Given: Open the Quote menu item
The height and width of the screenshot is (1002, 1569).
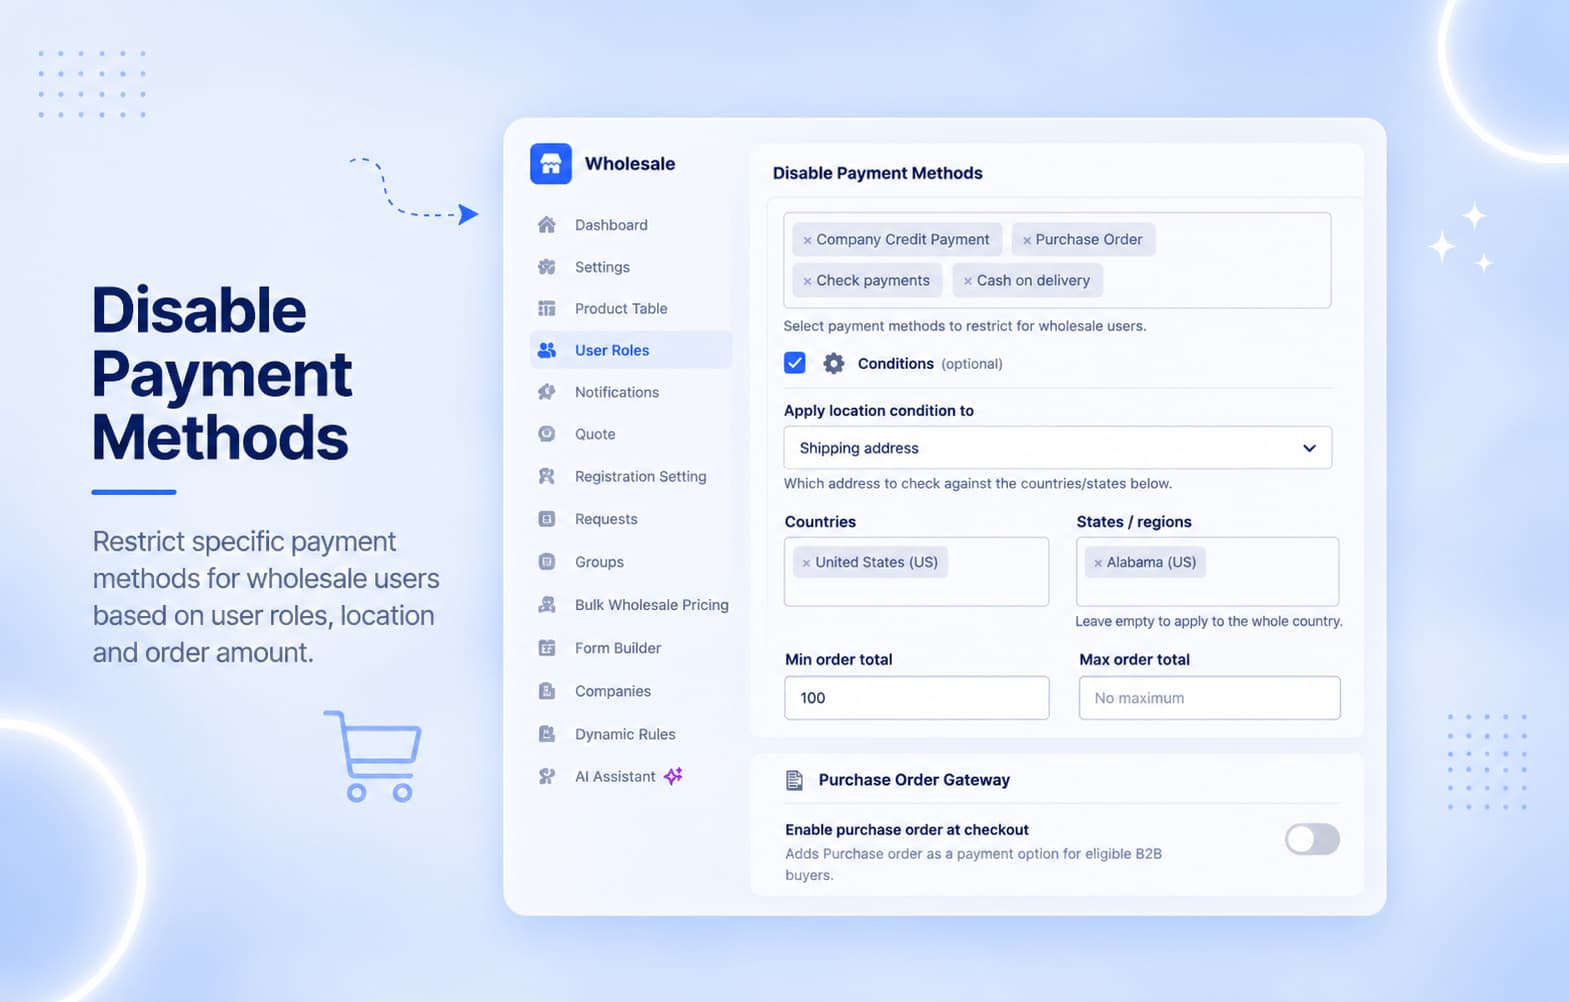Looking at the screenshot, I should coord(631,434).
